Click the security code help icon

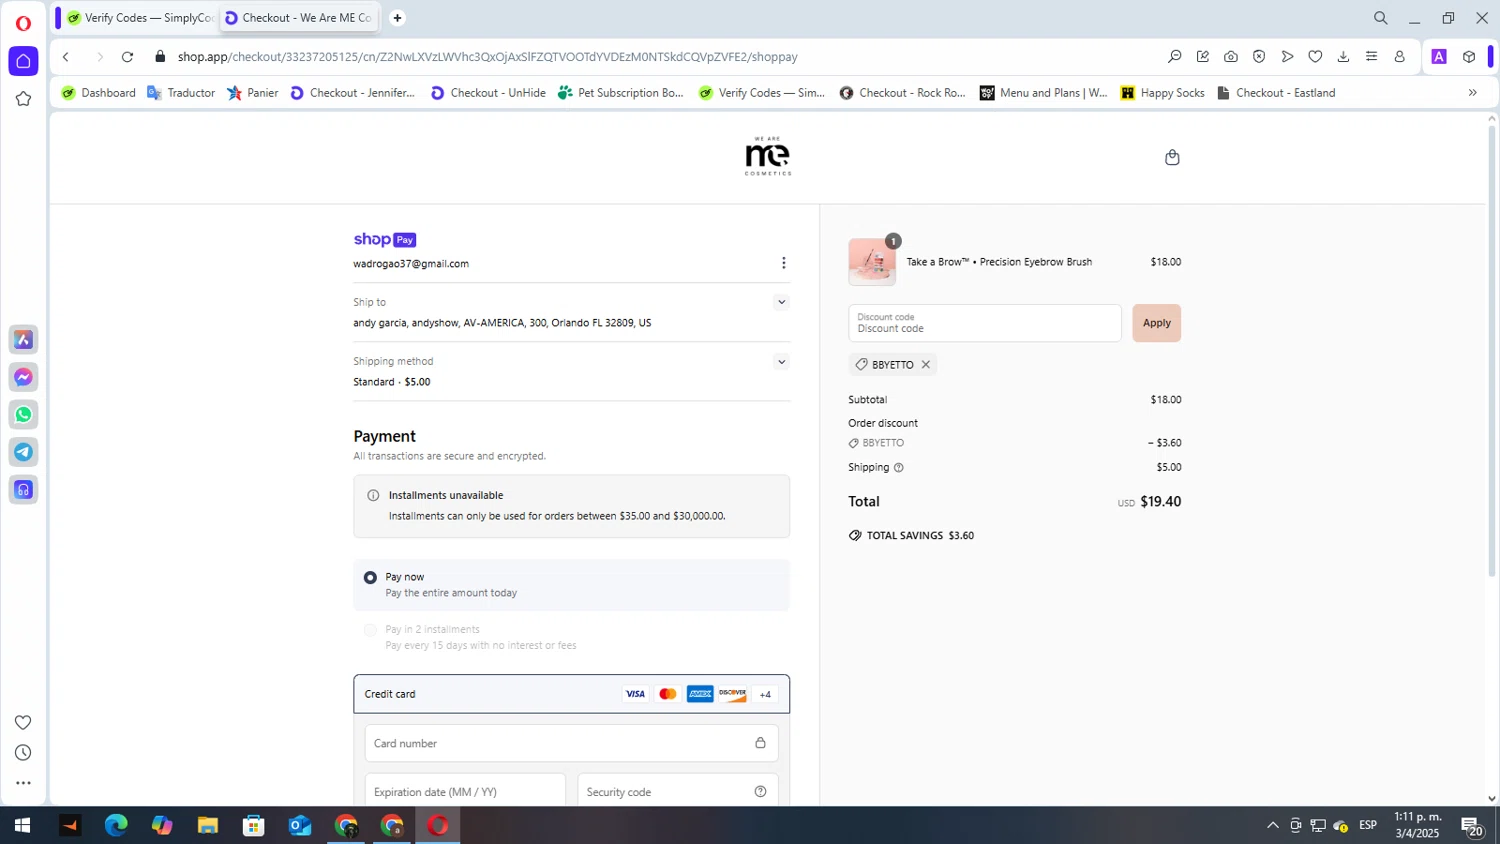[x=760, y=792]
